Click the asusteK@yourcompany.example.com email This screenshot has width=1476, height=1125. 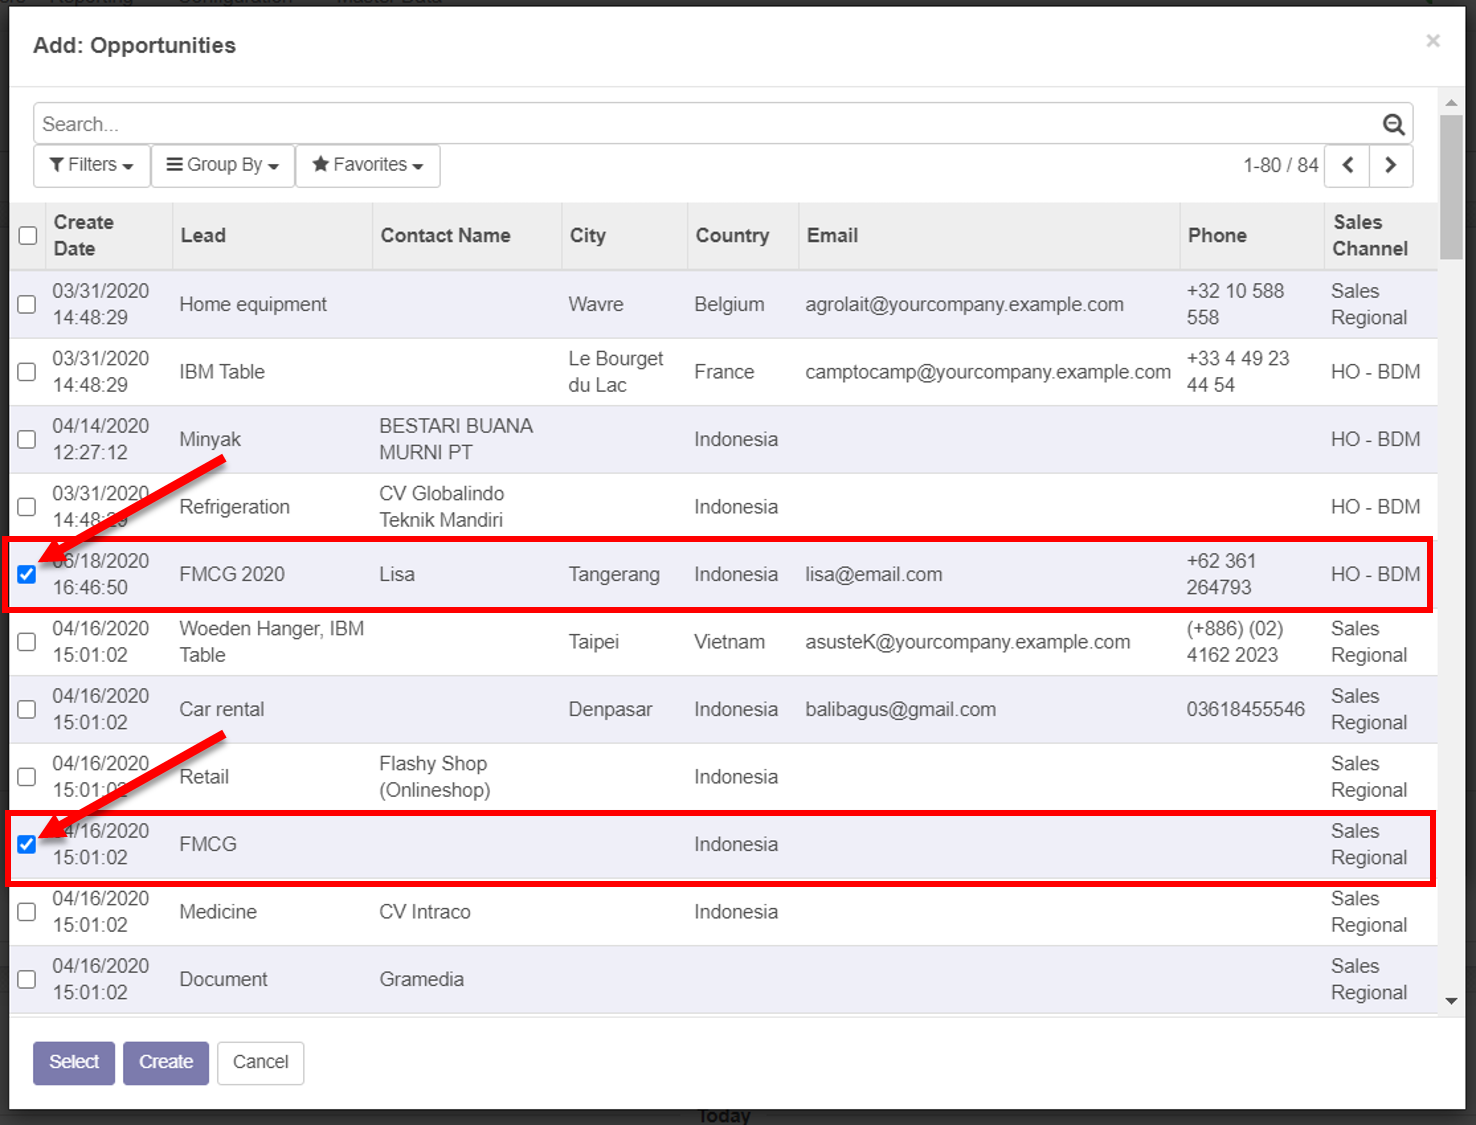968,642
